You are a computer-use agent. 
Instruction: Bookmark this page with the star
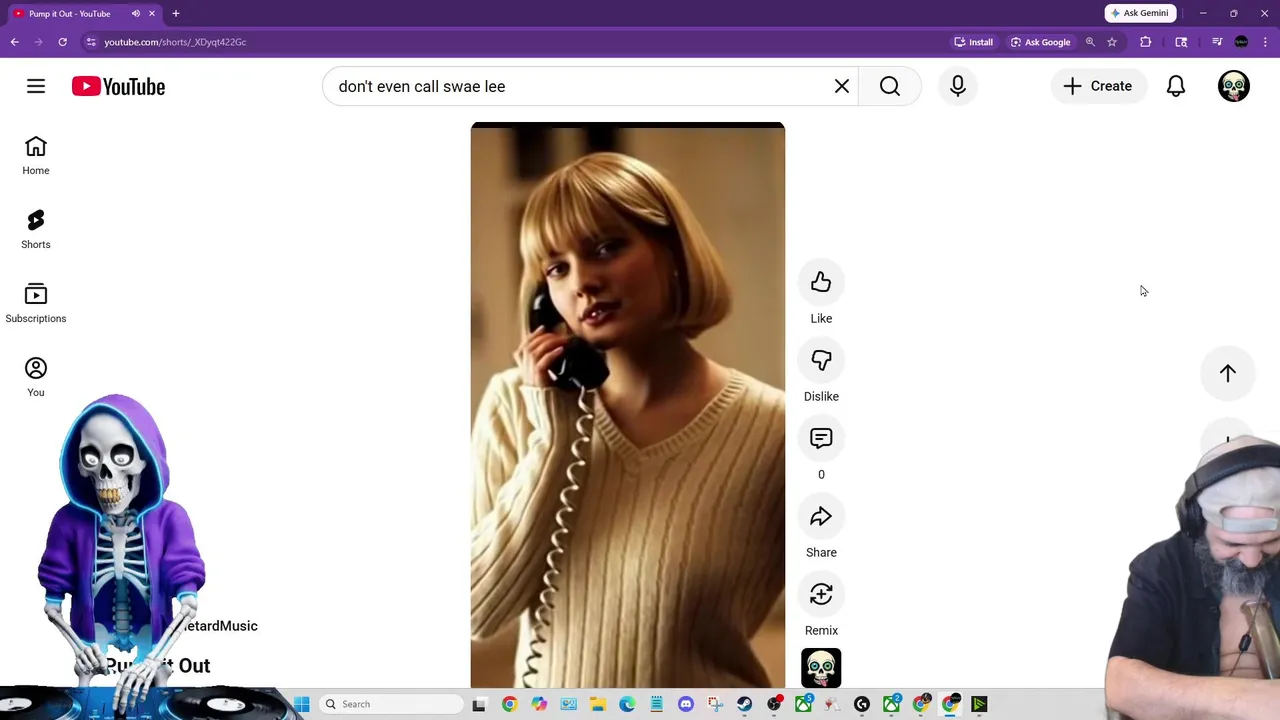pyautogui.click(x=1112, y=42)
